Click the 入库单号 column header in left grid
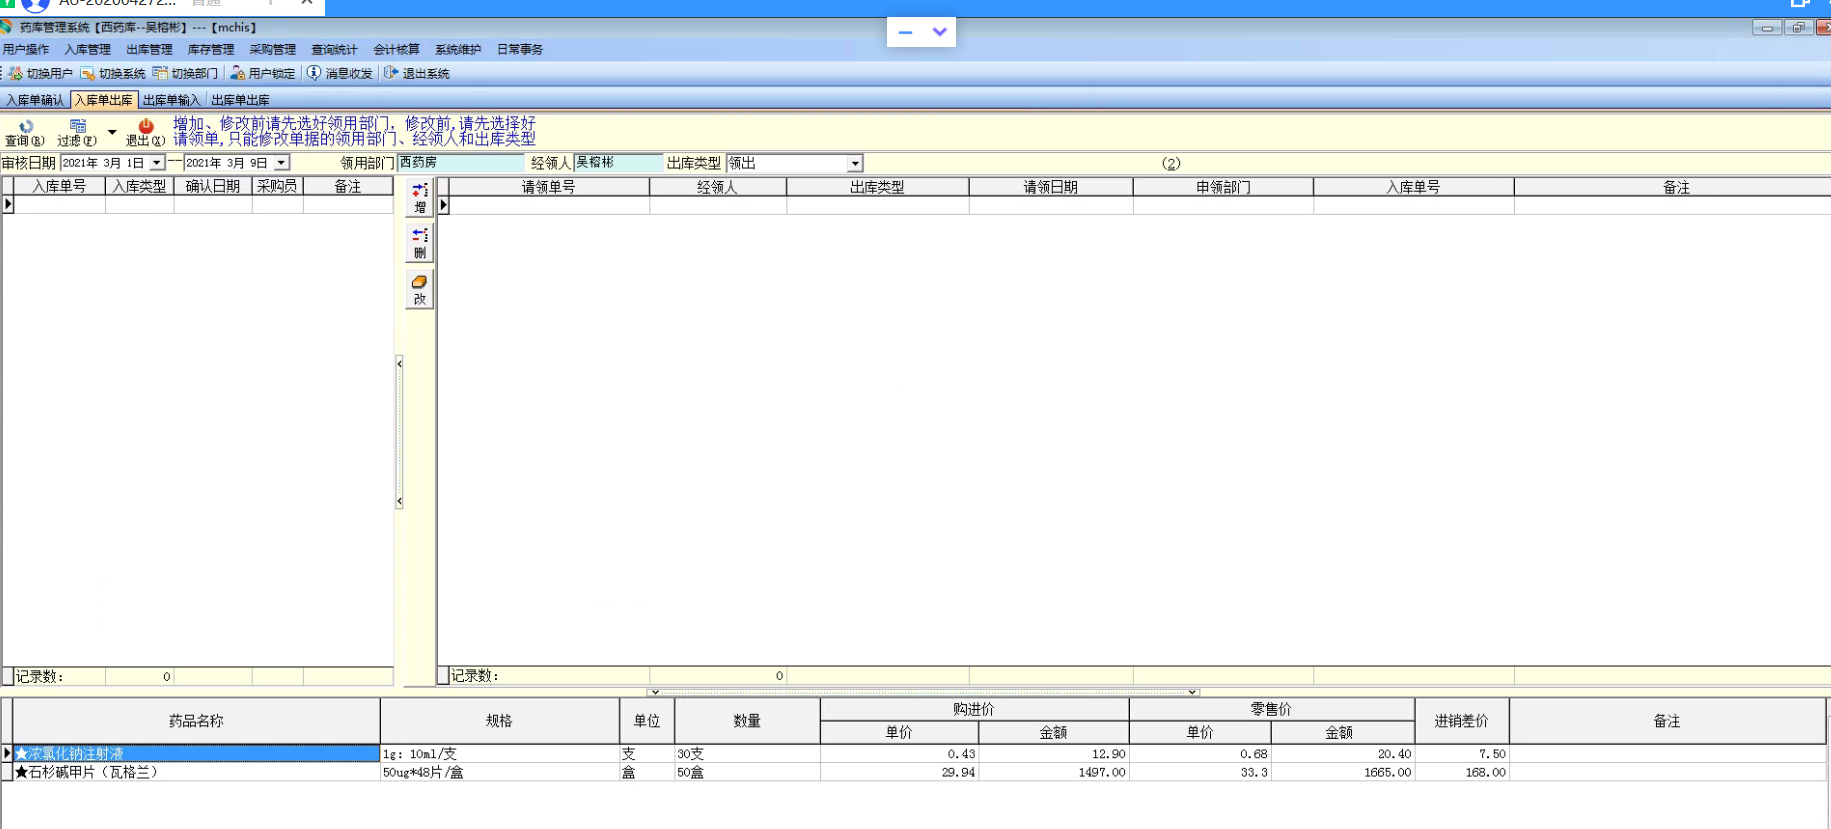1831x829 pixels. click(59, 186)
